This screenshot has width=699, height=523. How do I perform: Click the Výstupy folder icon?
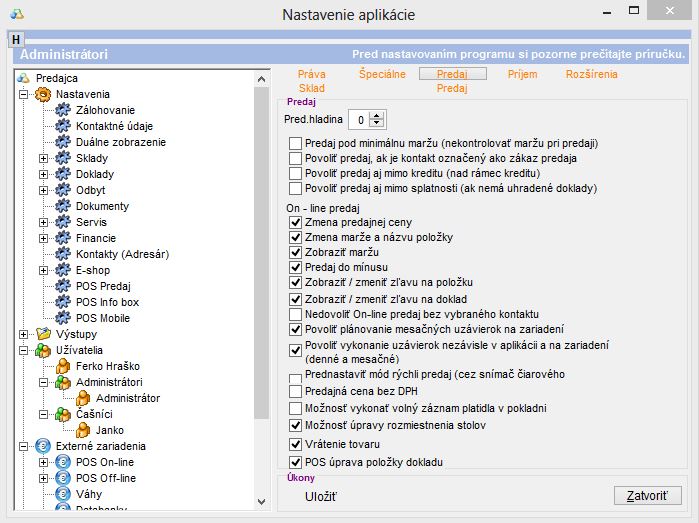[x=43, y=334]
